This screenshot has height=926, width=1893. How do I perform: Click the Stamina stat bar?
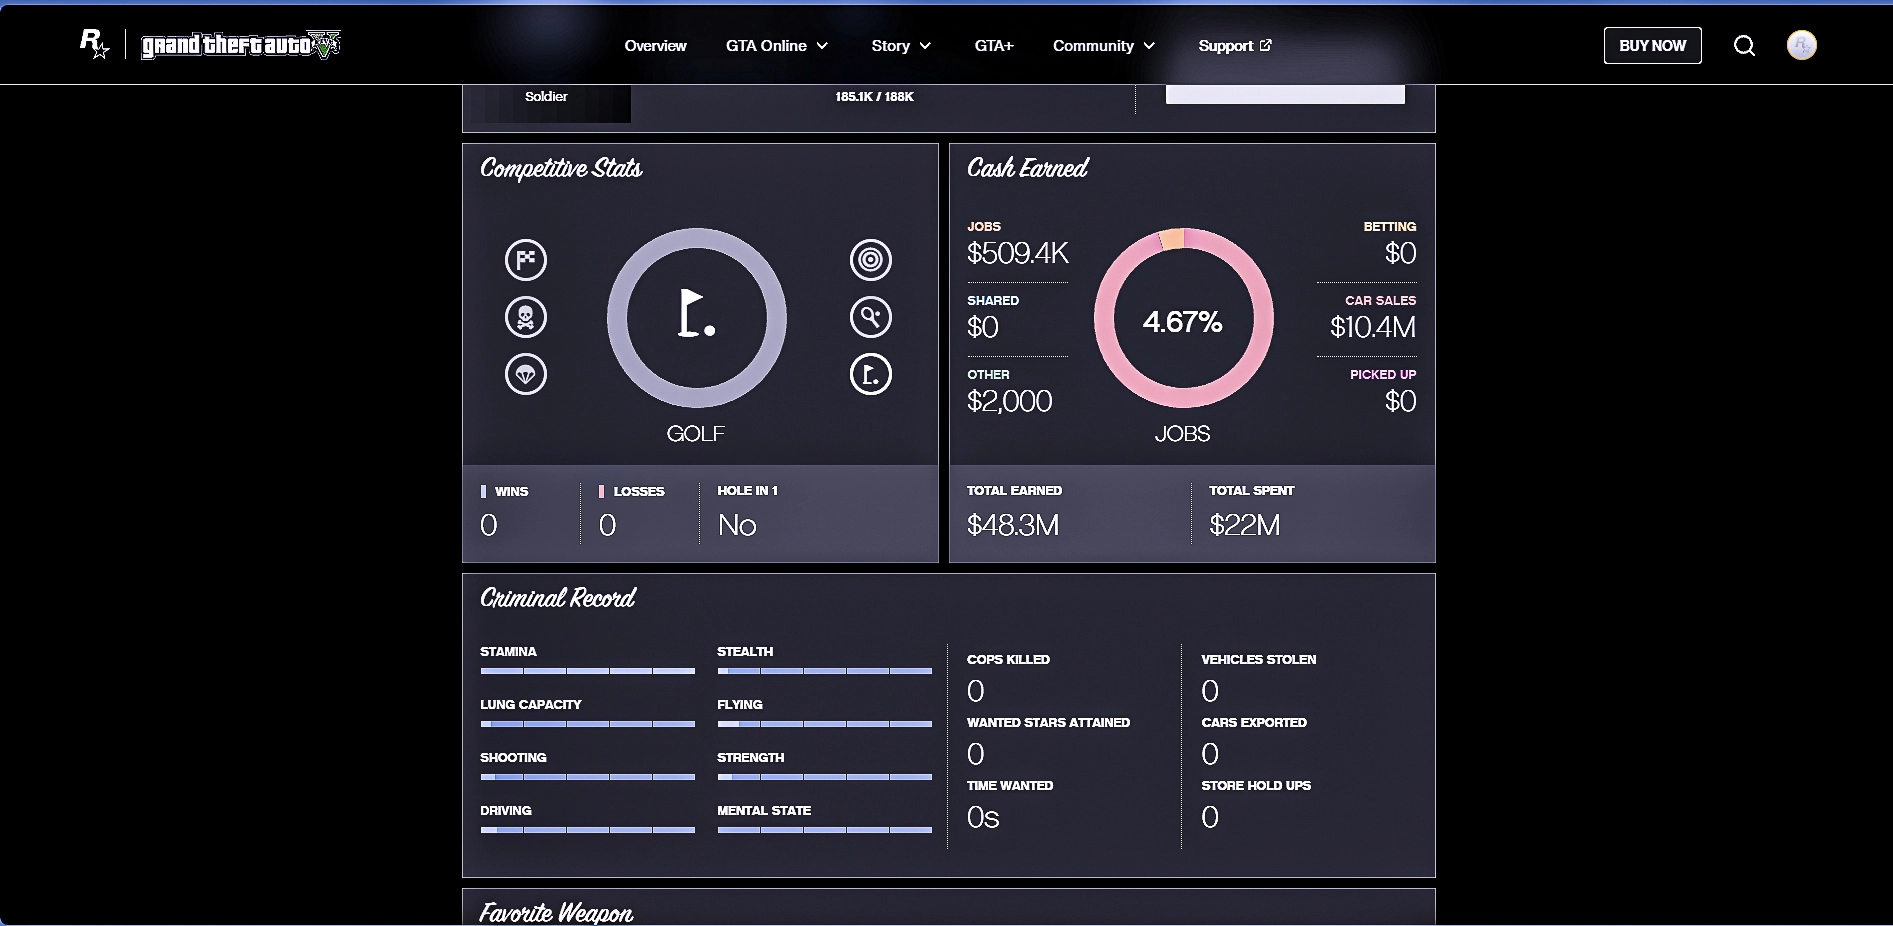[587, 671]
